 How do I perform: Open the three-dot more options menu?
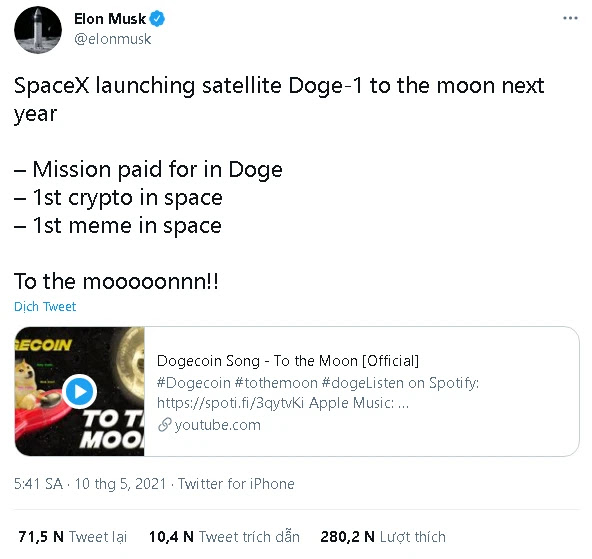coord(570,18)
